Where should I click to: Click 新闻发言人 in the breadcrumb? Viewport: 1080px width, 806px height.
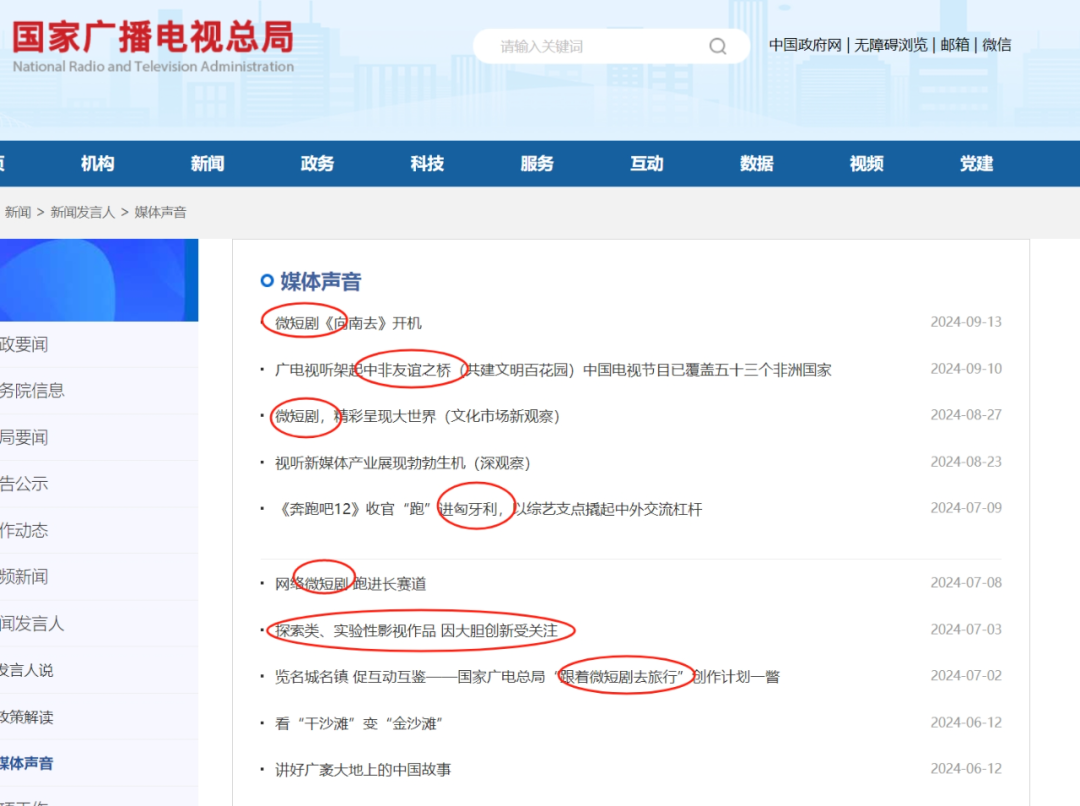click(83, 212)
